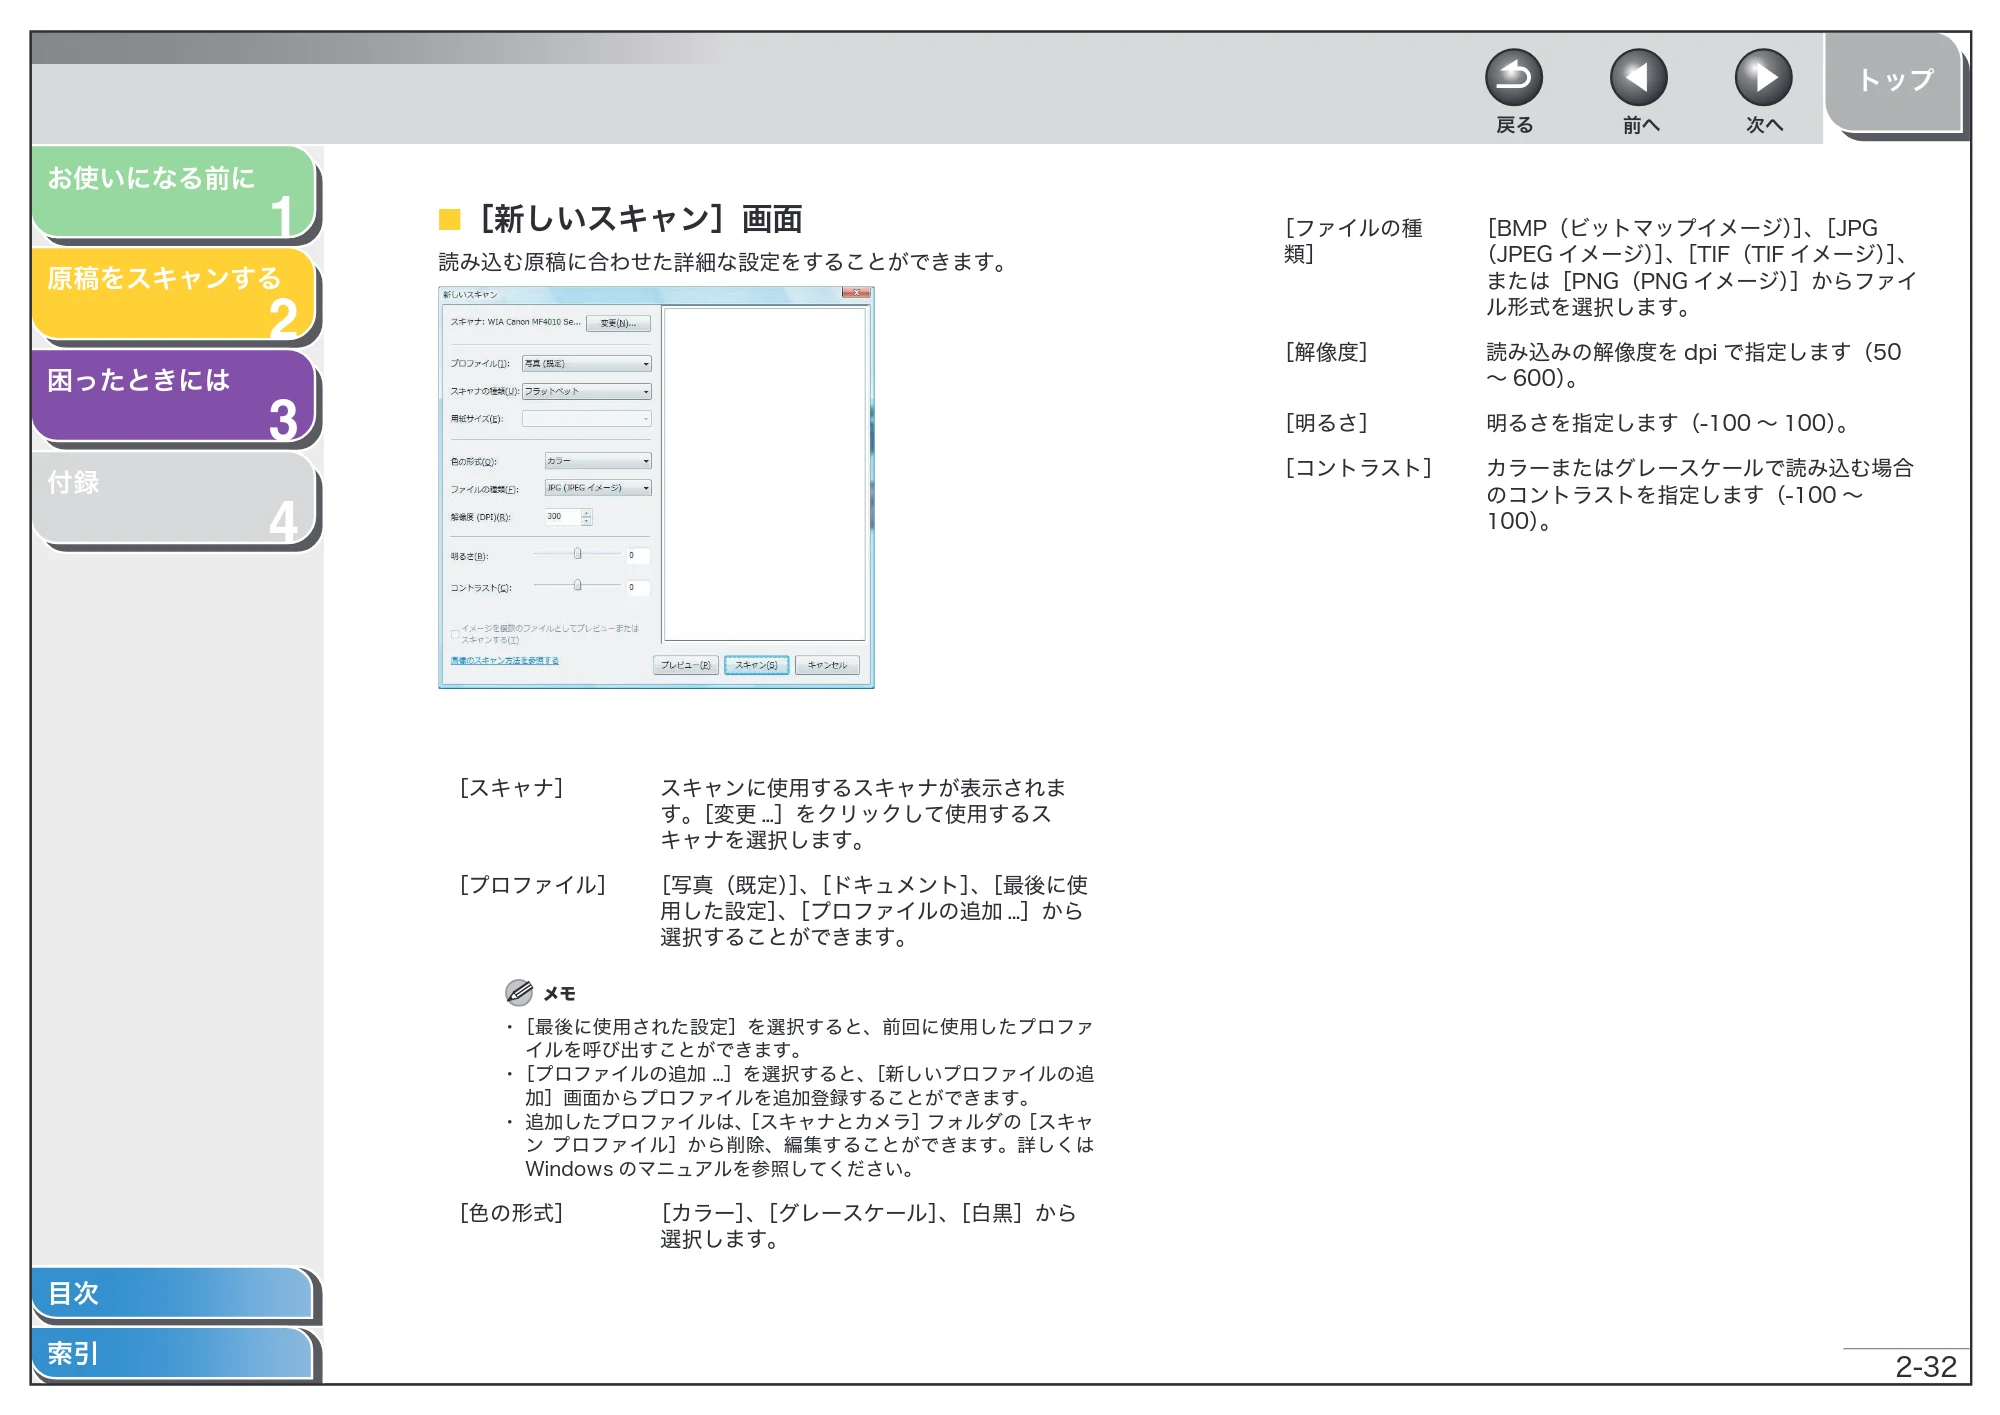Open the 索引 (index) button
Screen dimensions: 2000x1415
point(172,1353)
